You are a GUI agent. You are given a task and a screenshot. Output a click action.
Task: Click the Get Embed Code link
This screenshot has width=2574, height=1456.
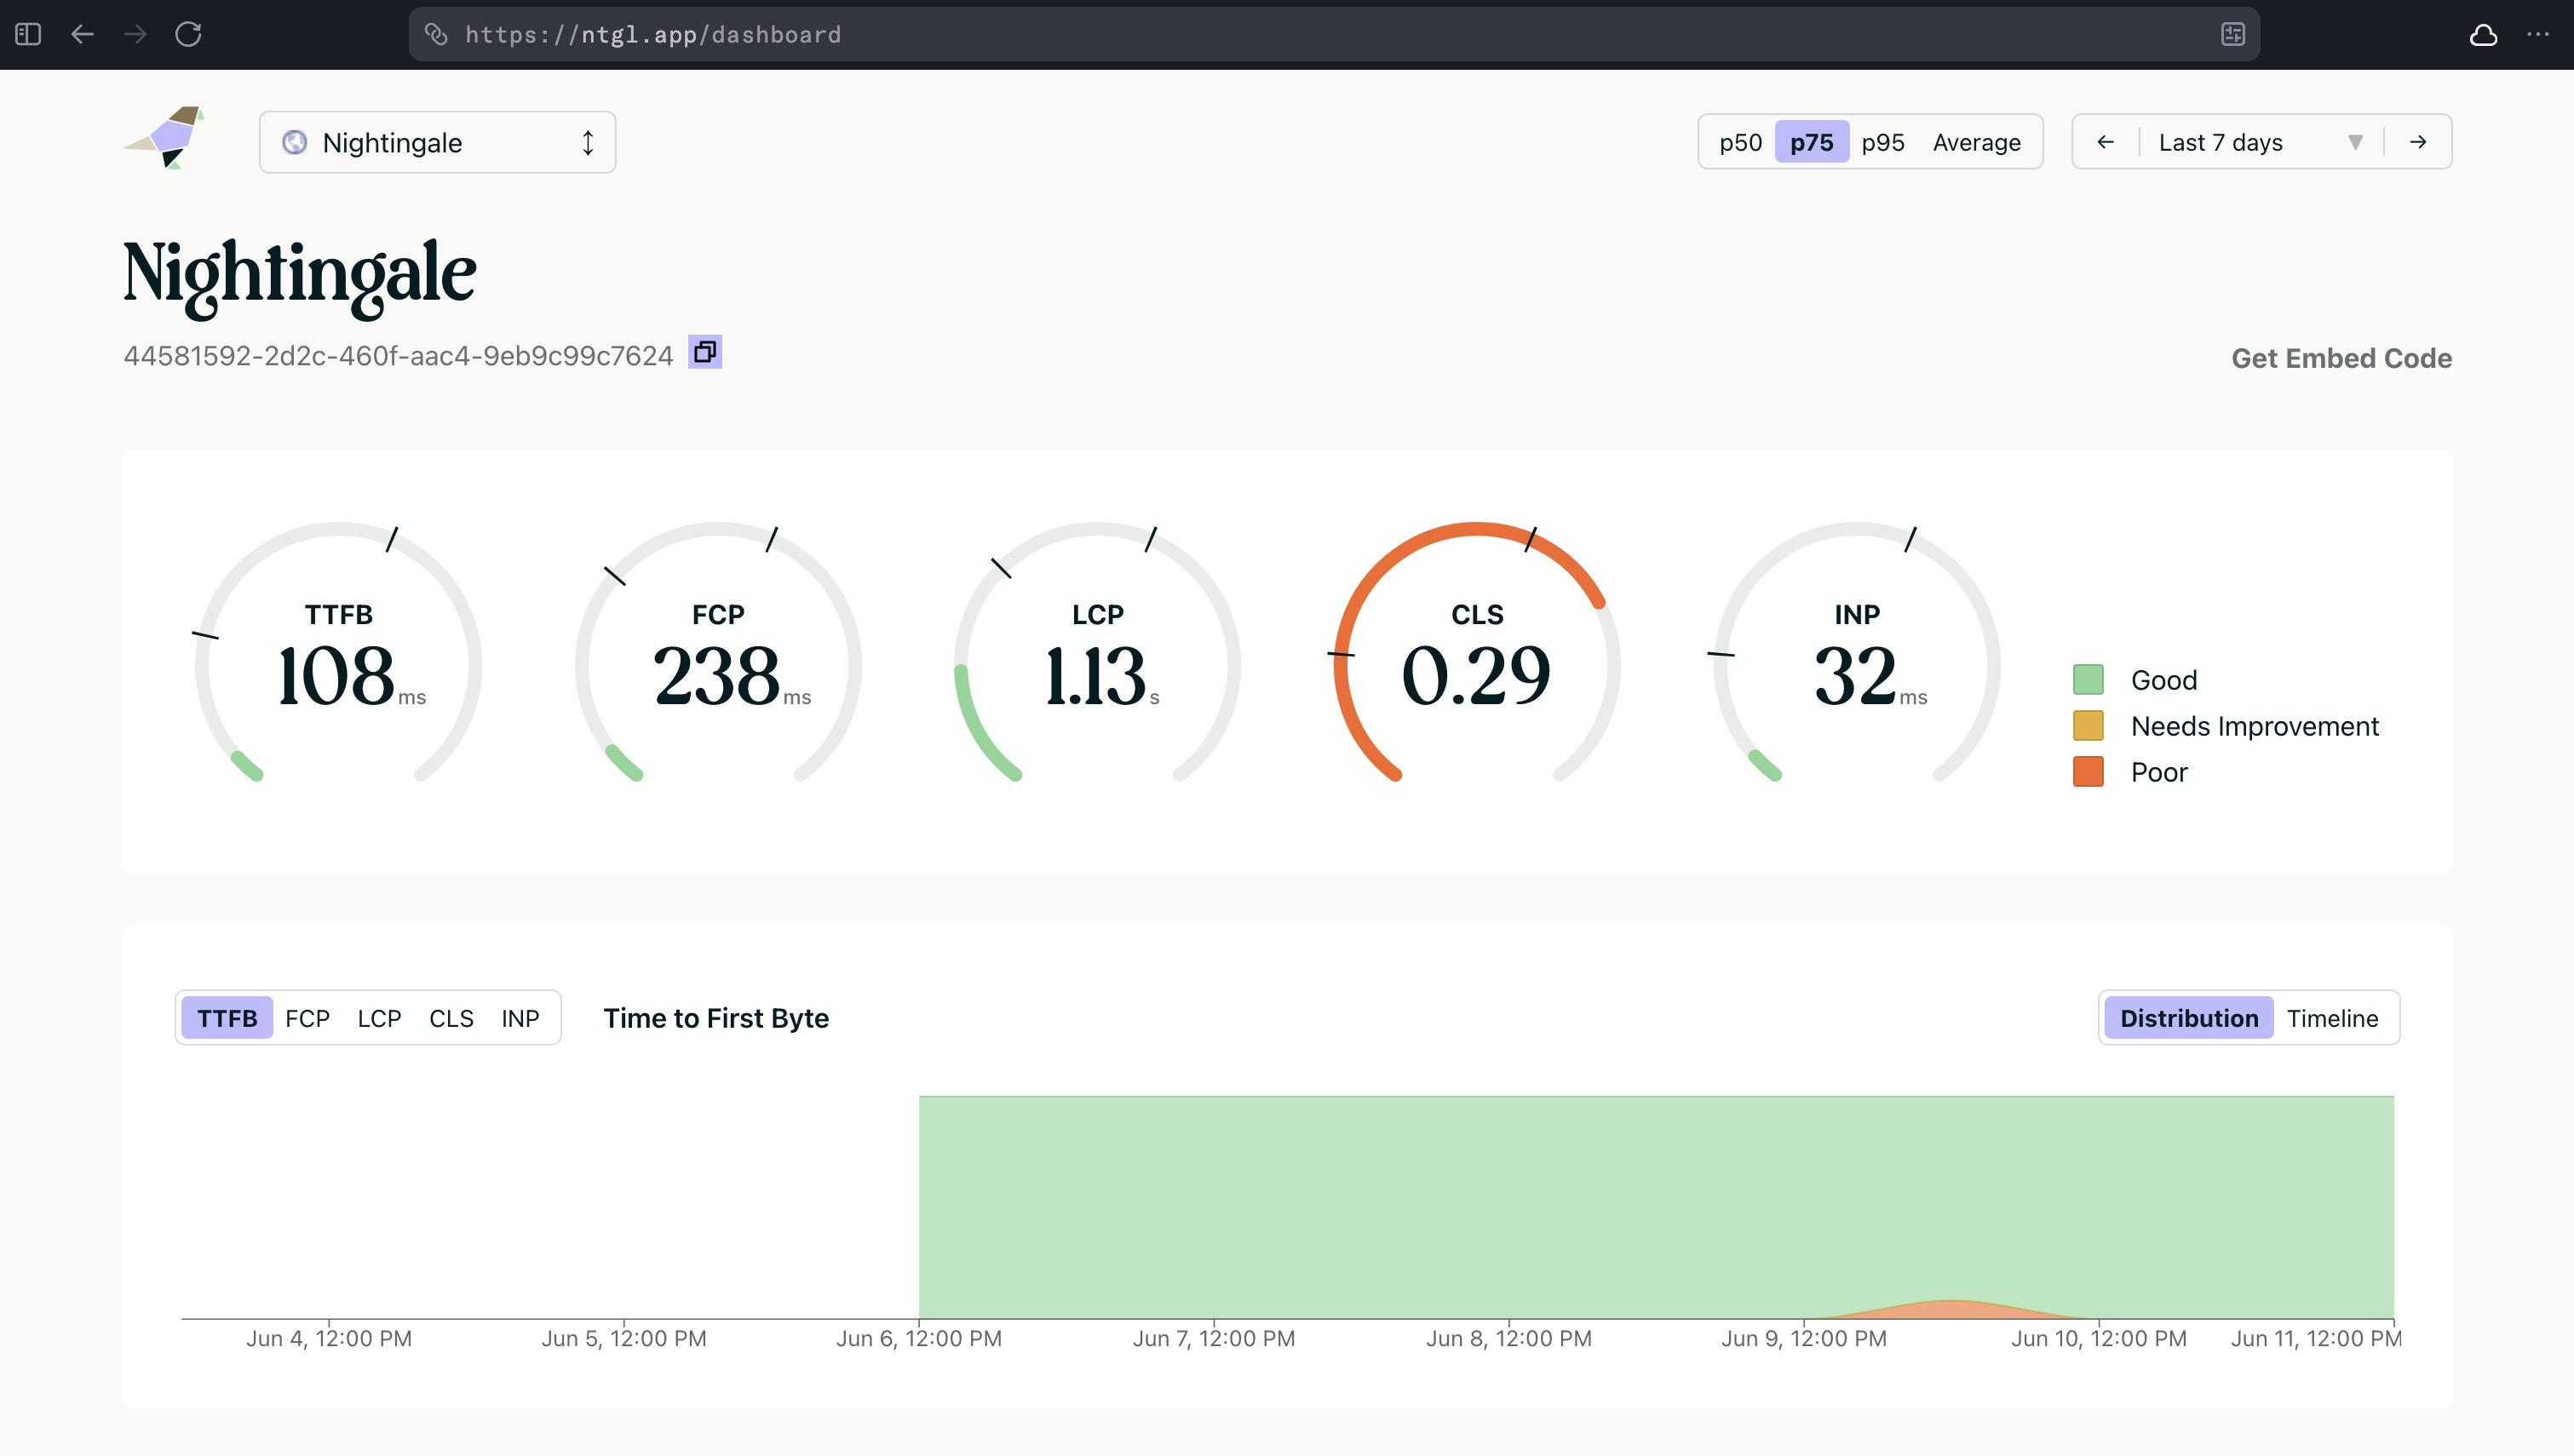2341,358
